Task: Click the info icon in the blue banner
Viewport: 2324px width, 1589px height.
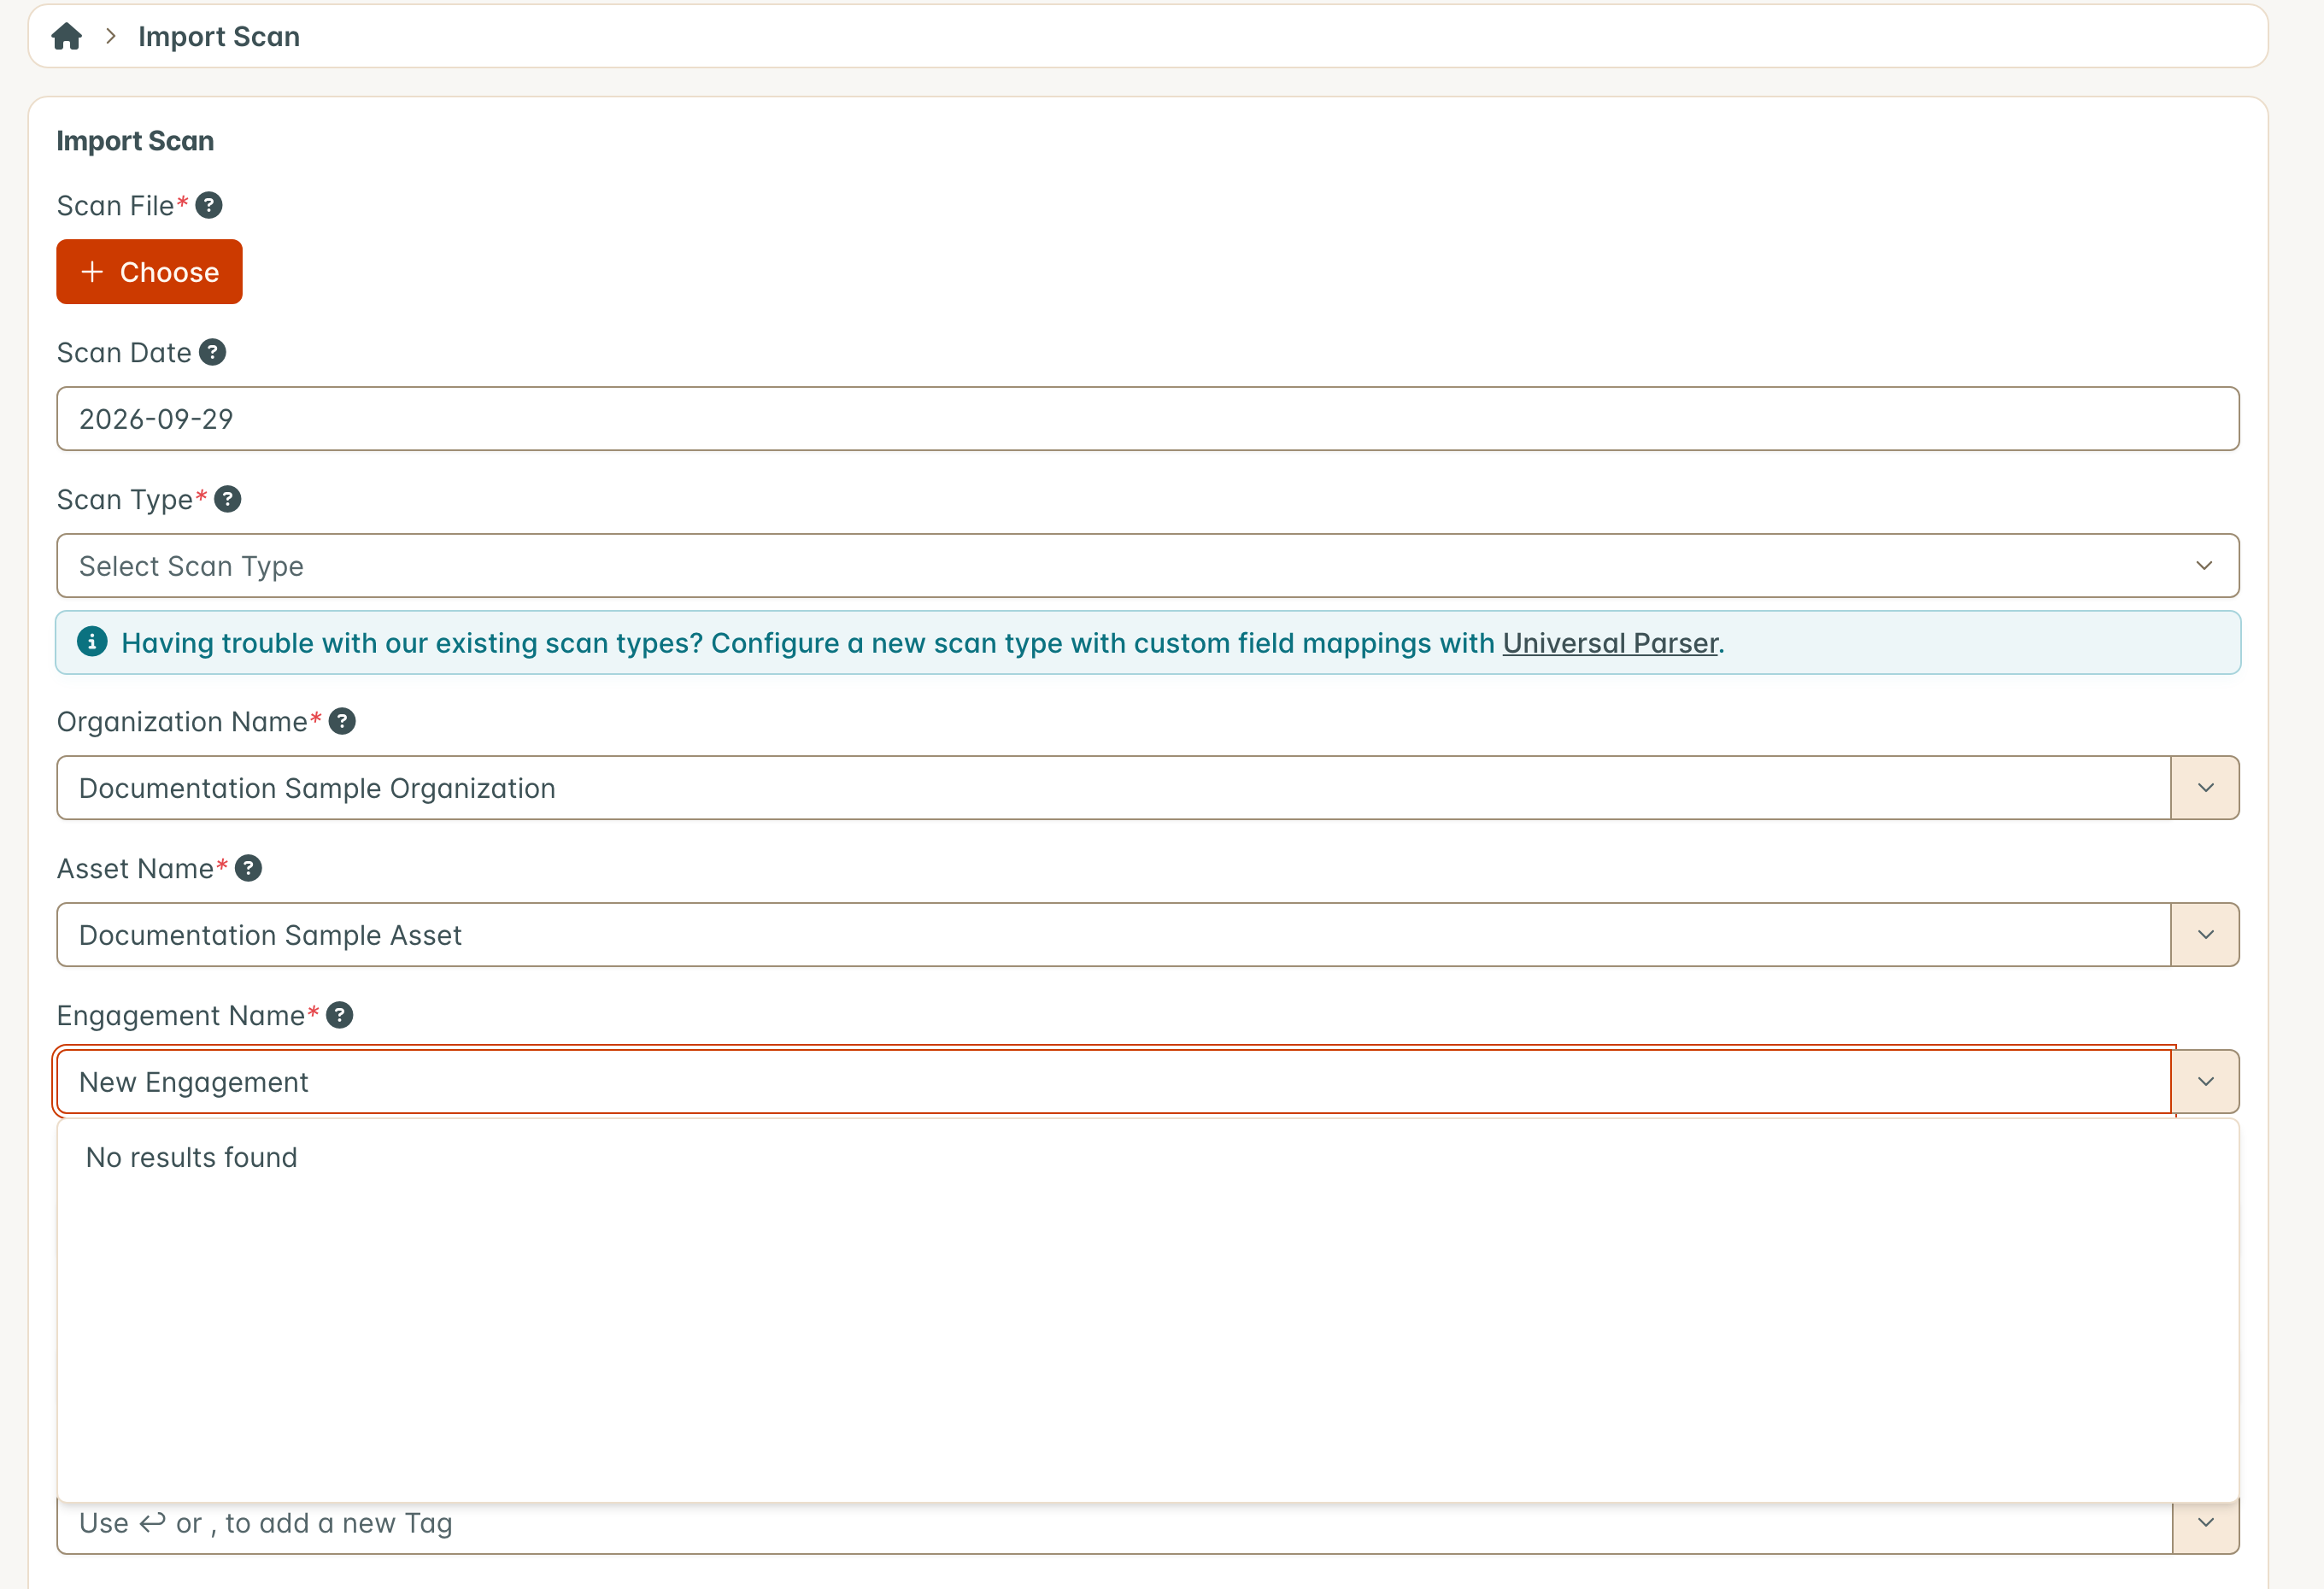Action: [x=92, y=641]
